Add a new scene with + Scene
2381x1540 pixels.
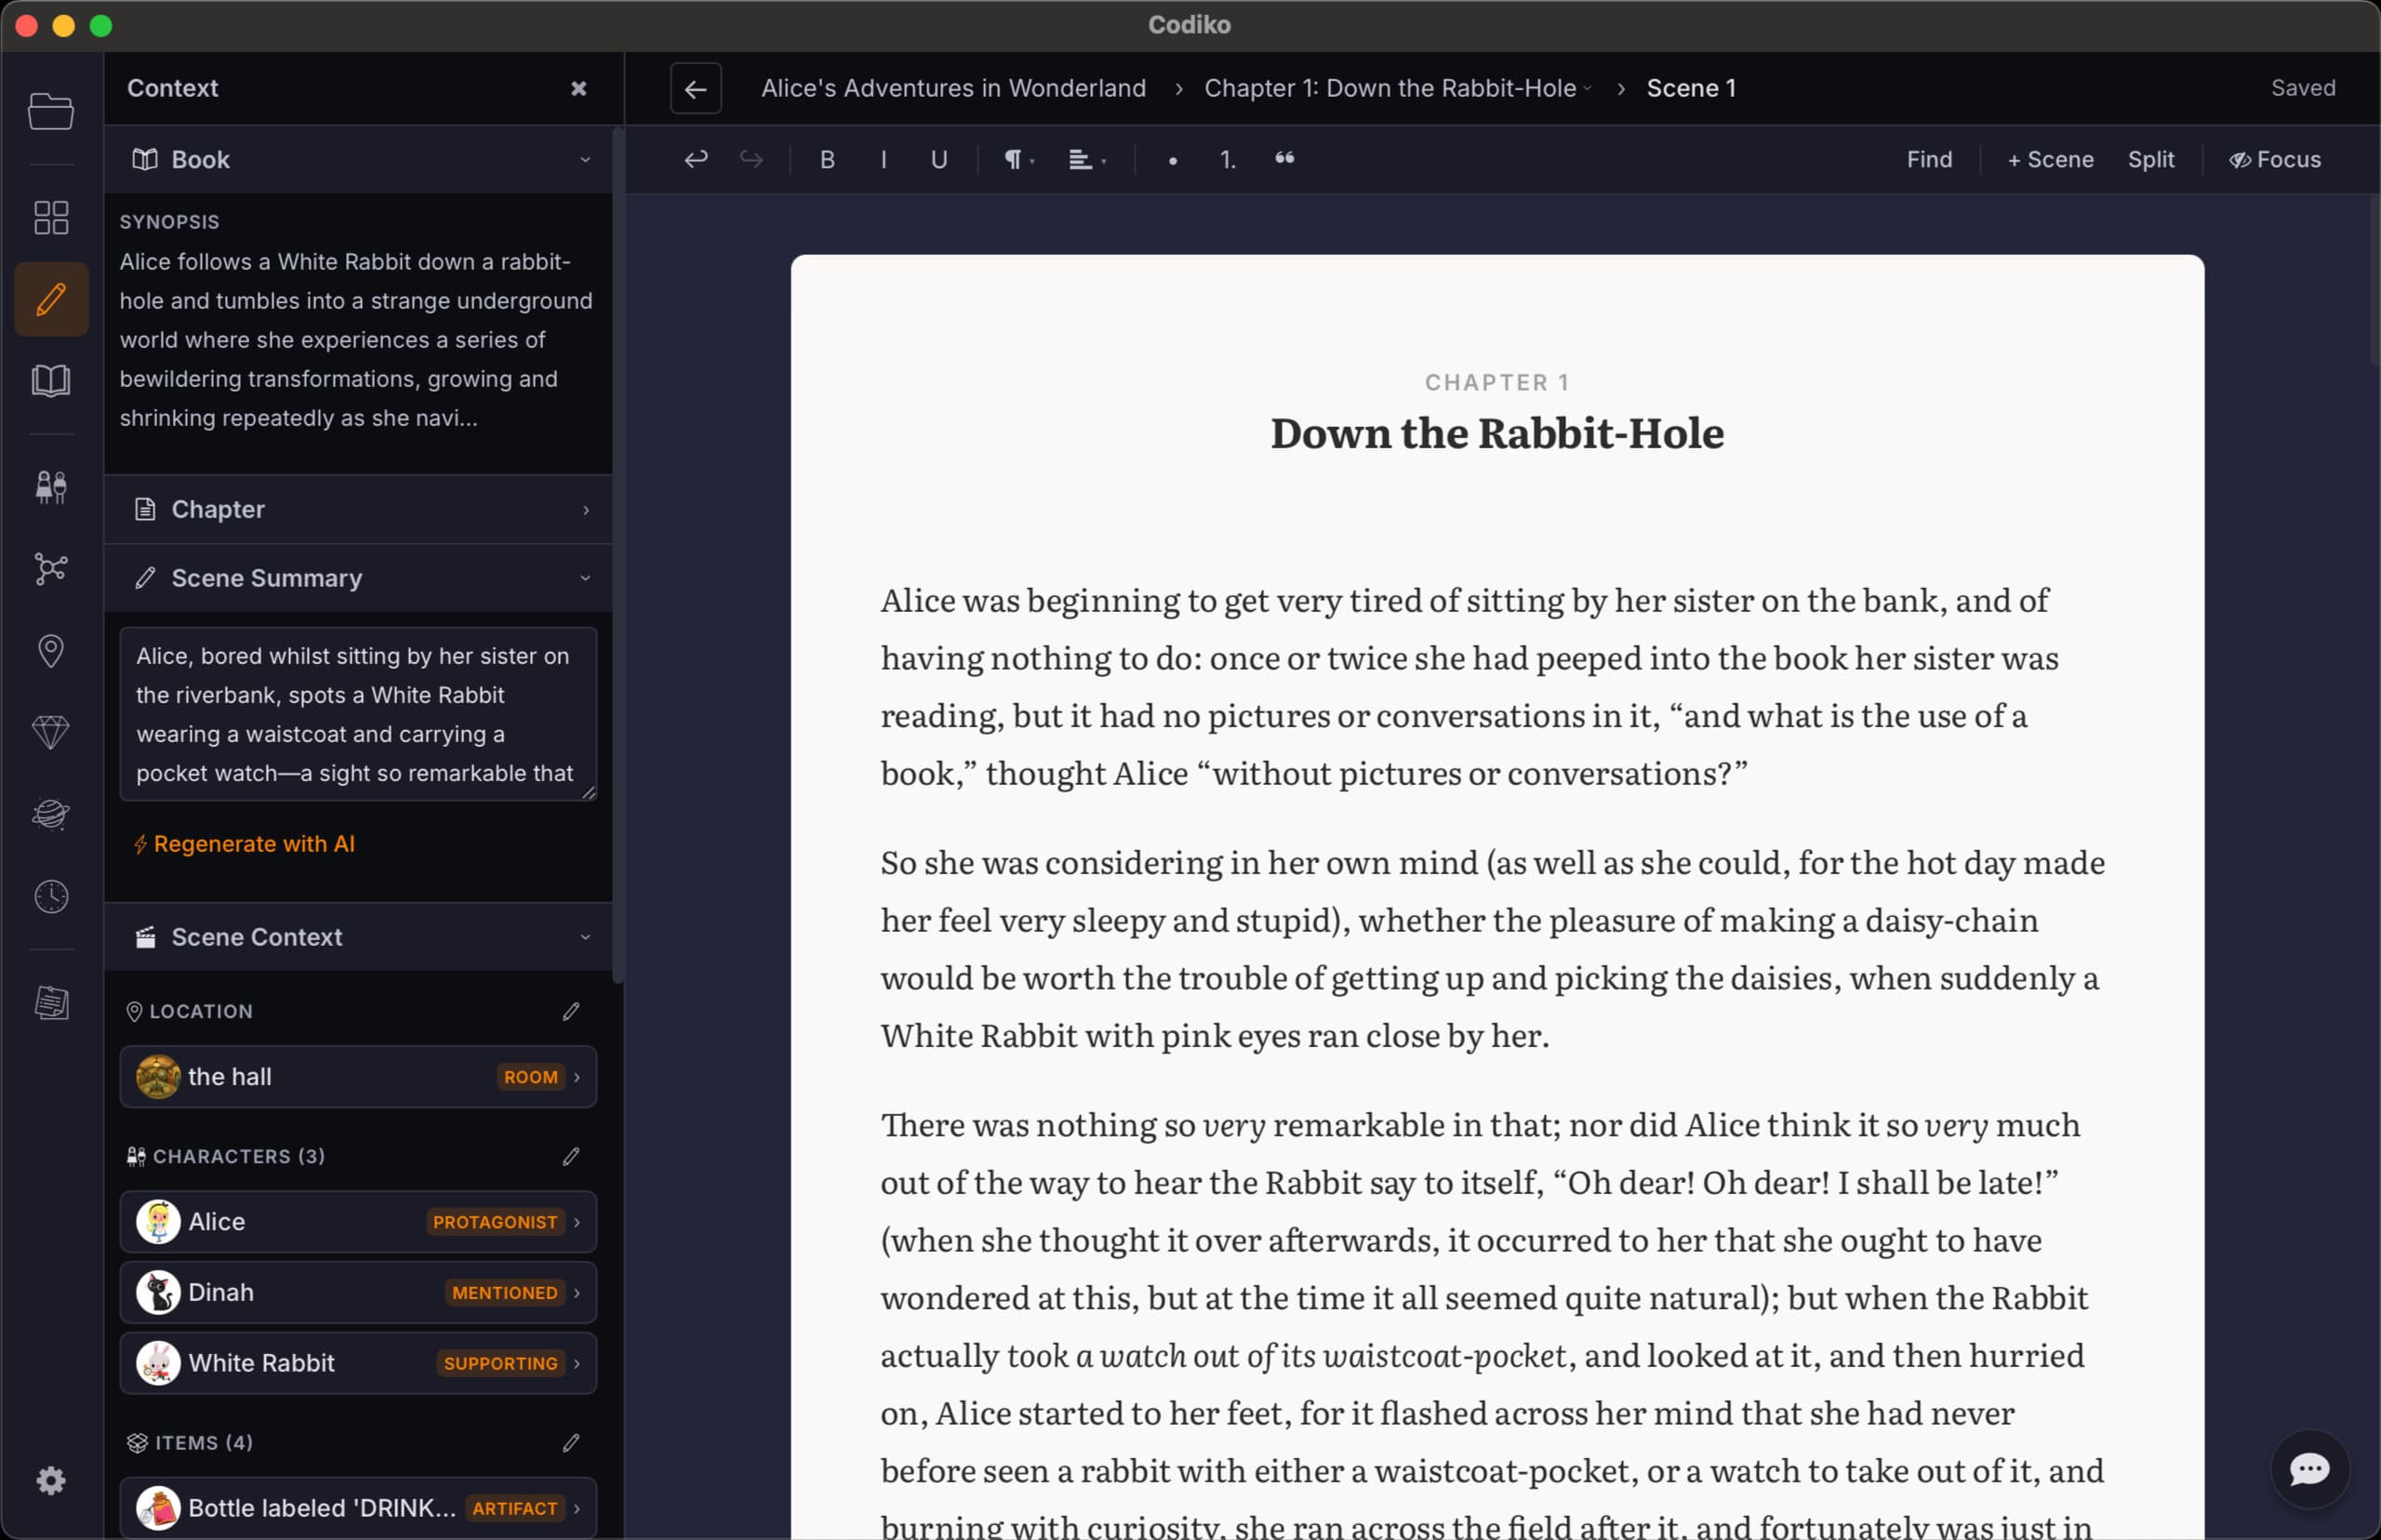pyautogui.click(x=2050, y=159)
